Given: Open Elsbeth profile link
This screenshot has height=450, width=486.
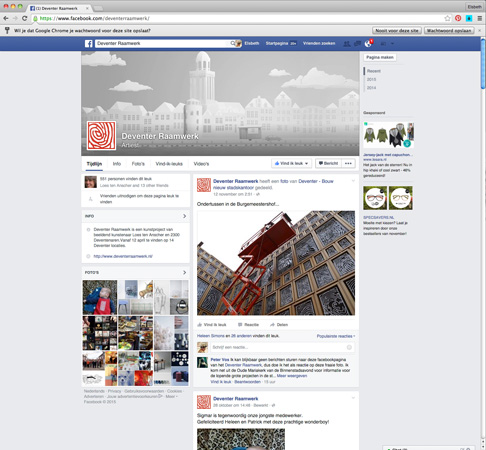Looking at the screenshot, I should tap(251, 43).
